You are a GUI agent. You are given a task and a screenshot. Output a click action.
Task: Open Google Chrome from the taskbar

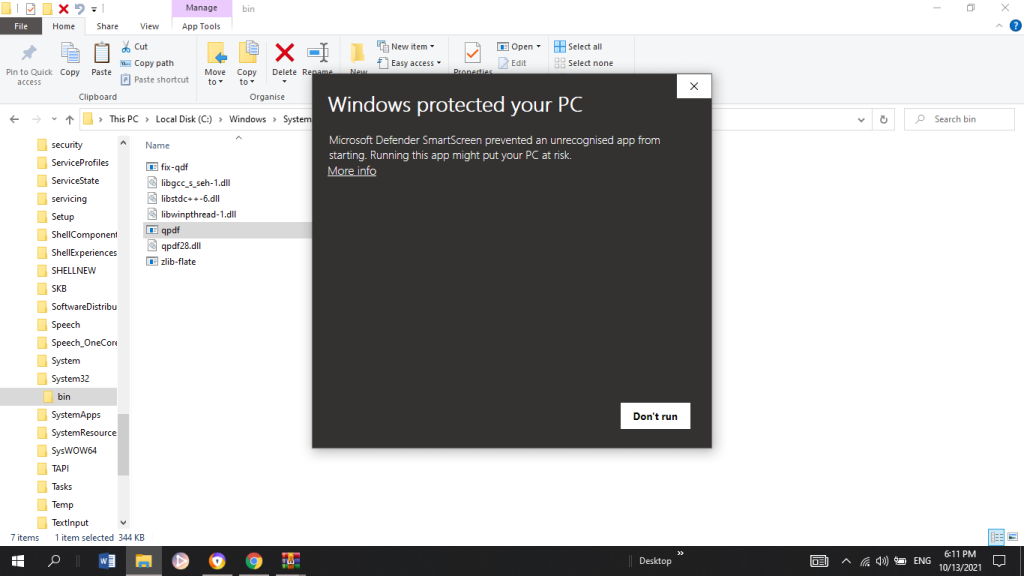click(254, 561)
